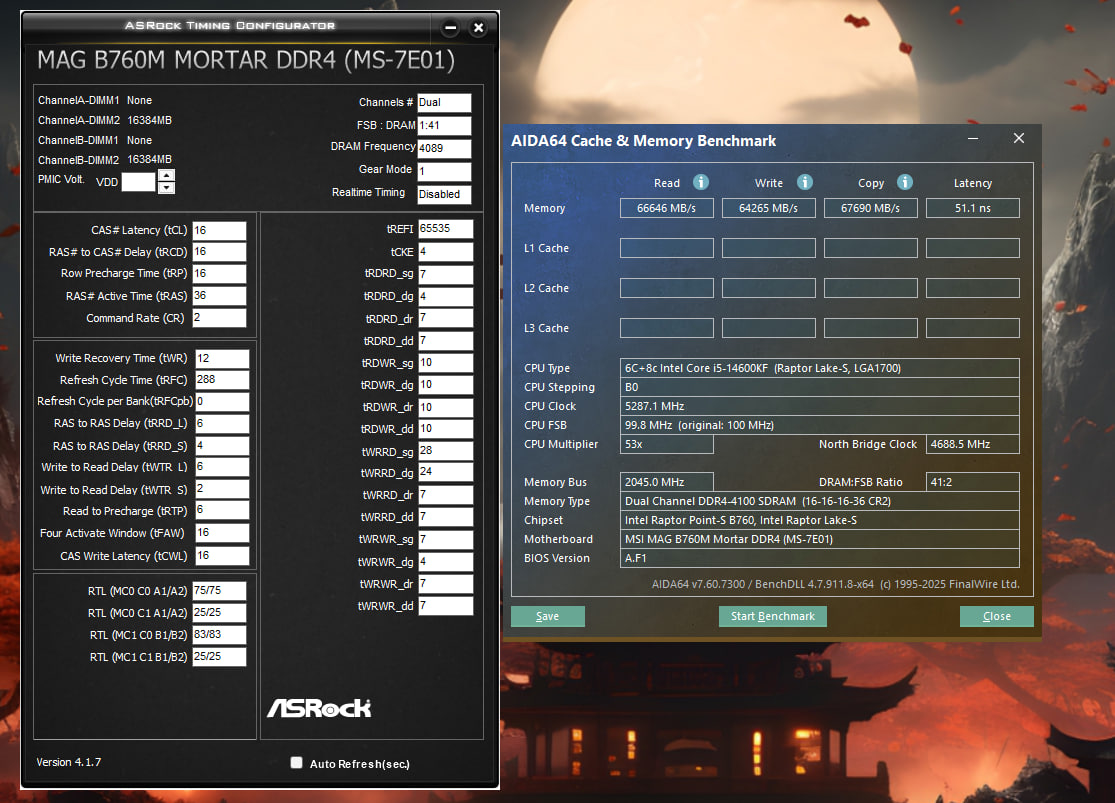This screenshot has height=803, width=1115.
Task: Click the RTL MC1 C1 B1/B2 field
Action: [219, 656]
